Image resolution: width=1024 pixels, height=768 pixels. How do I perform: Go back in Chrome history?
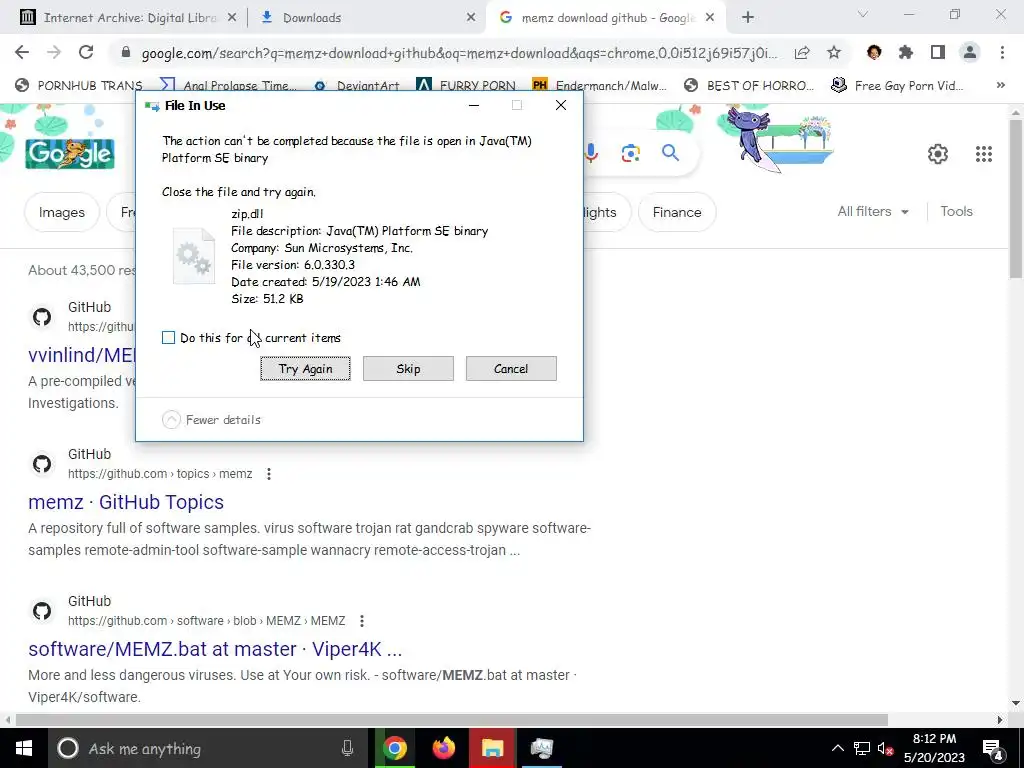tap(22, 53)
